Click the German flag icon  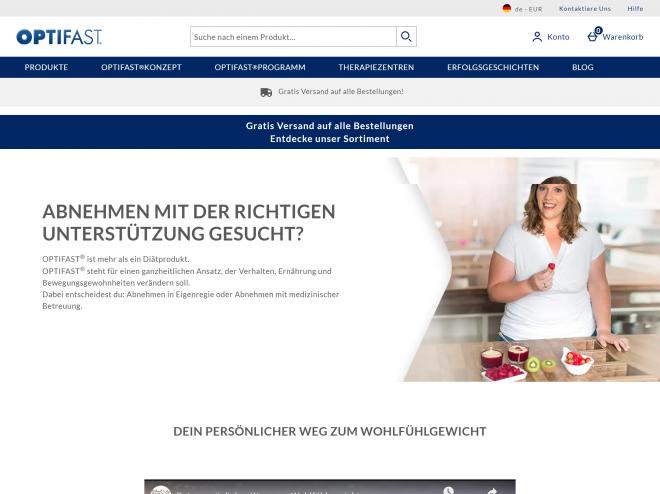point(507,8)
